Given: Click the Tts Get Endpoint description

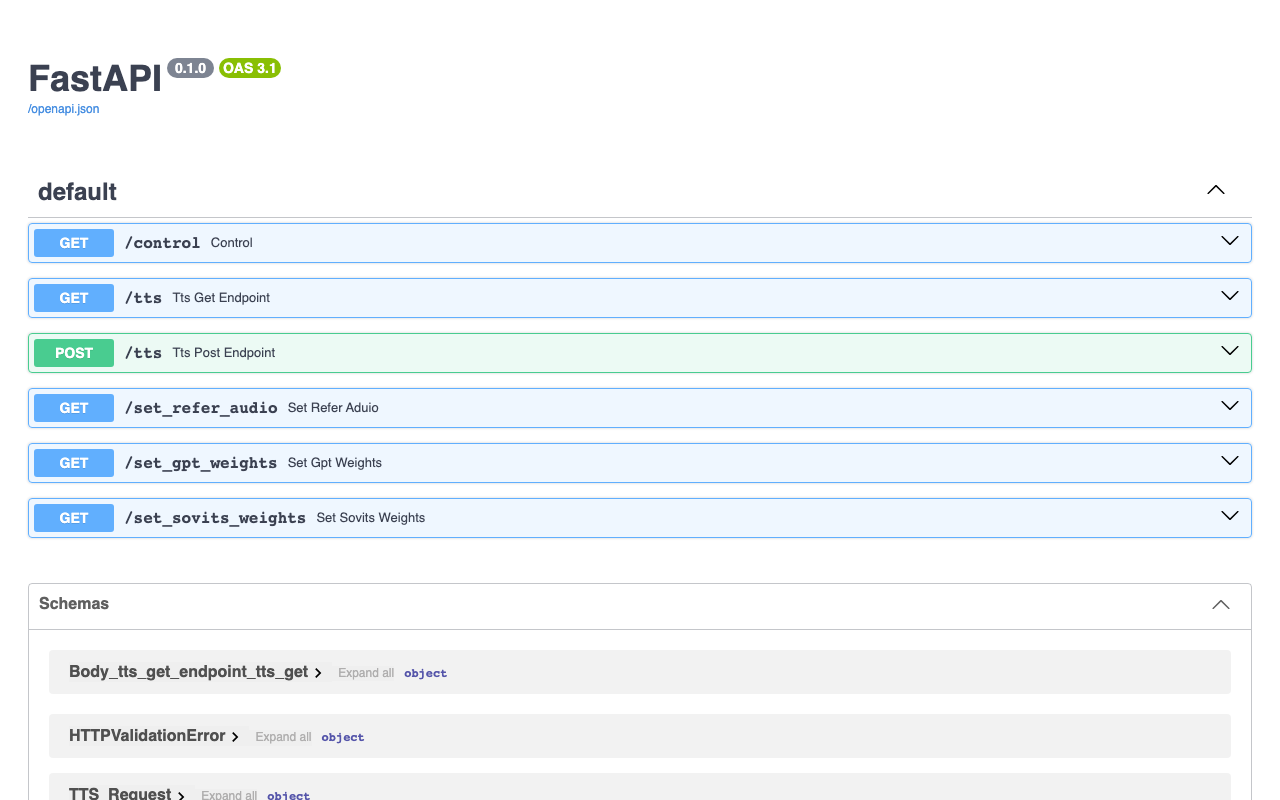Looking at the screenshot, I should point(221,298).
